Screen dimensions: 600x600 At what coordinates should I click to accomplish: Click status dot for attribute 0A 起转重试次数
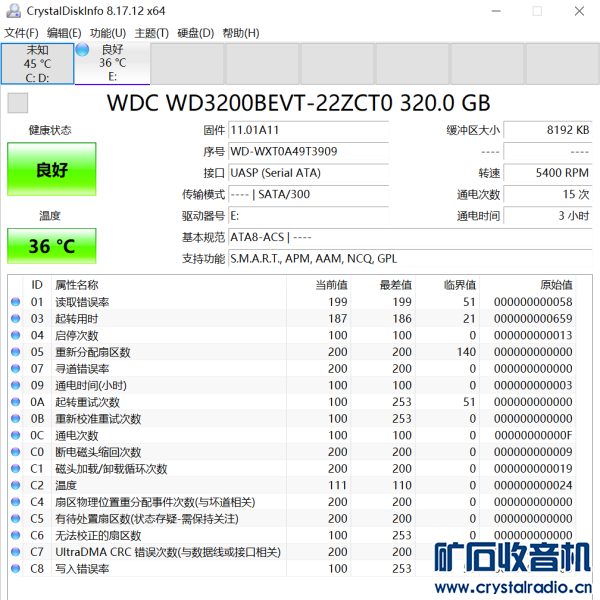coord(15,402)
